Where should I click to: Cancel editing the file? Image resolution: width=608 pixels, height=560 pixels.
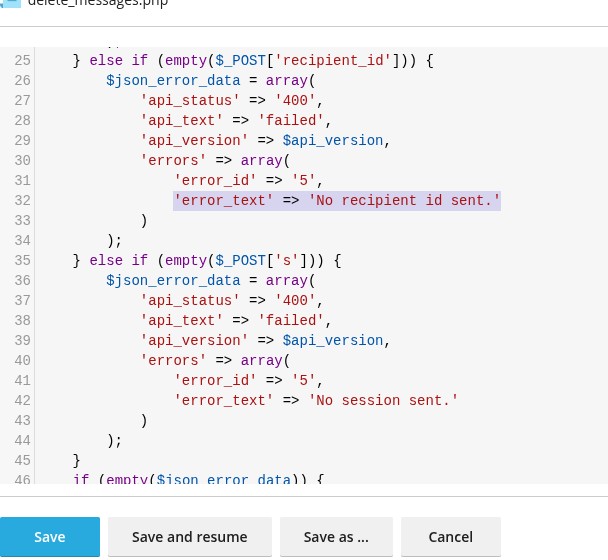[x=450, y=537]
